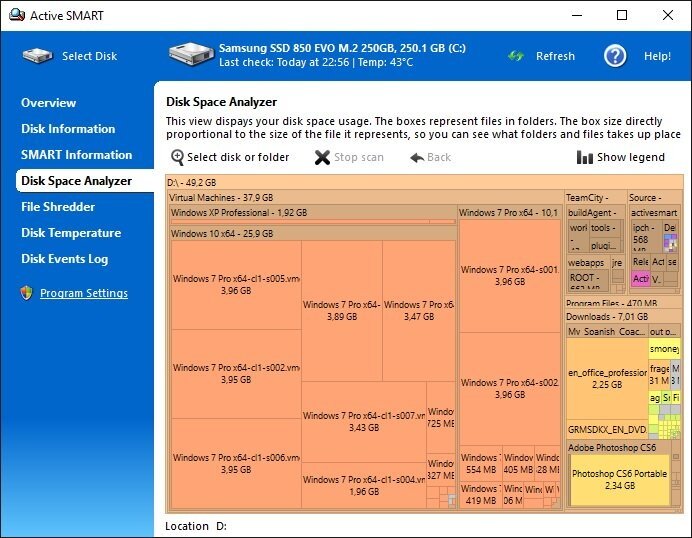Select the 327 MB file block
The height and width of the screenshot is (538, 692).
[440, 470]
